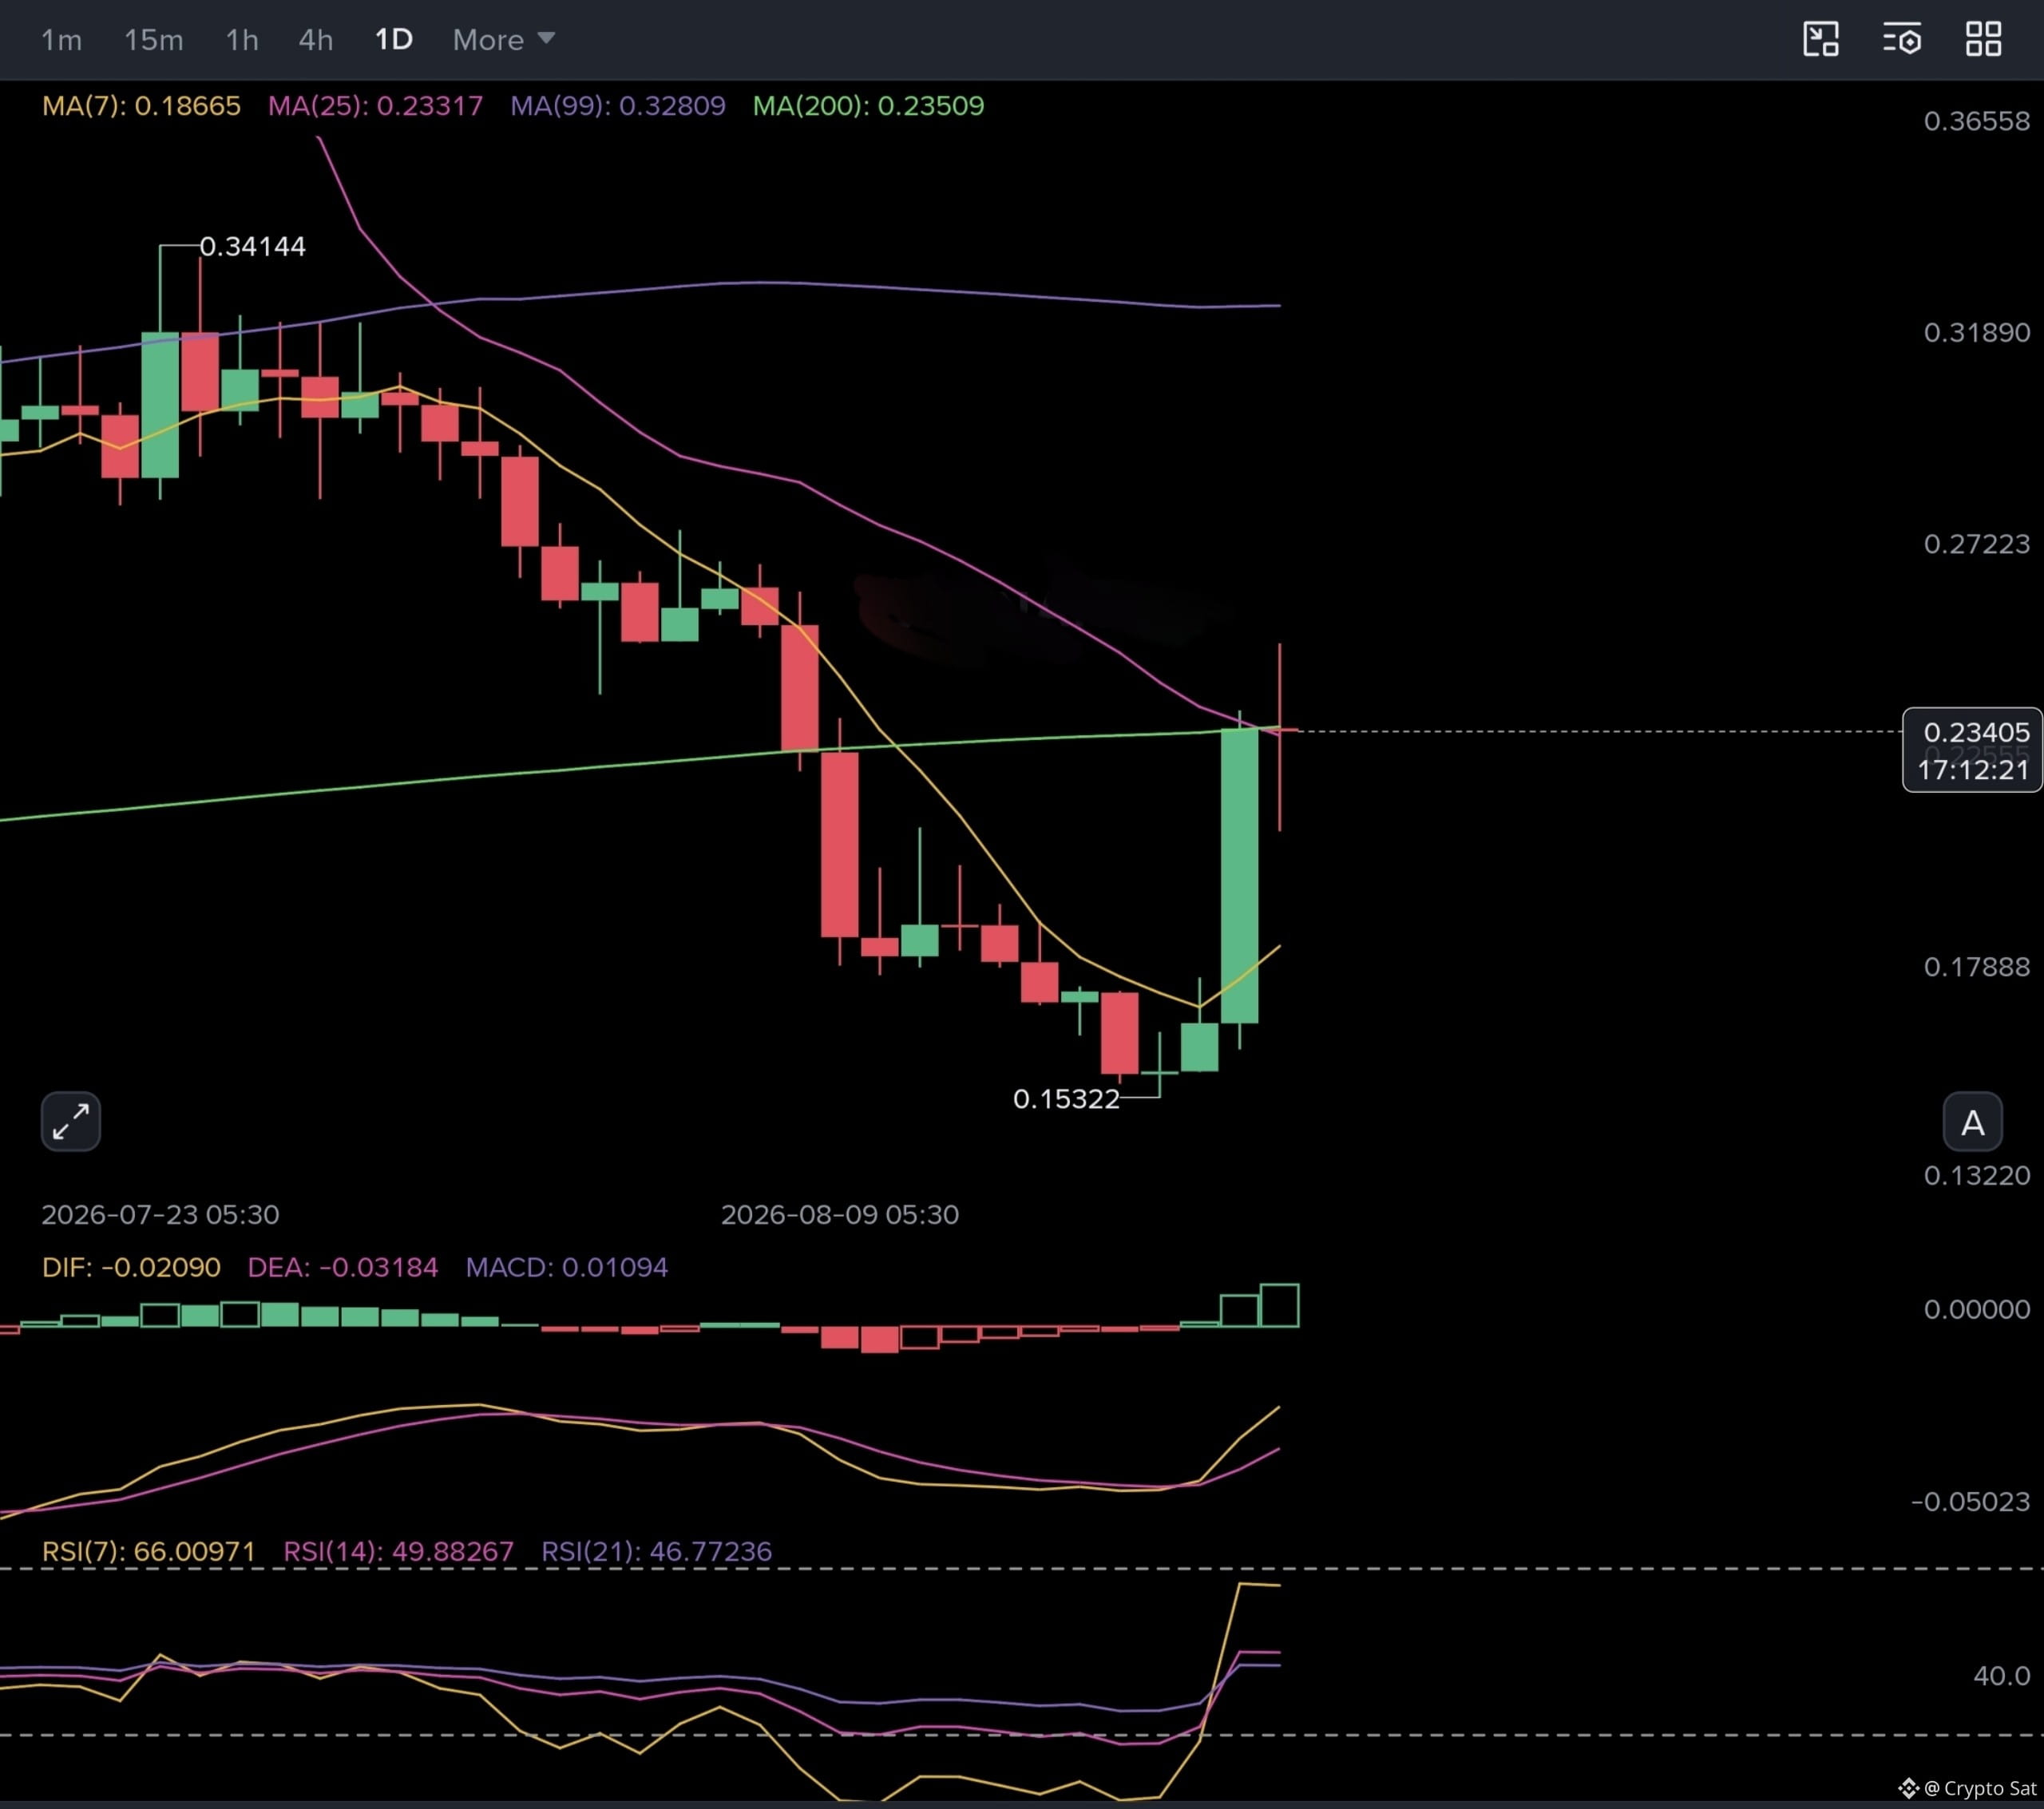This screenshot has height=1809, width=2044.
Task: Click the MA(7): 0.18665 indicator label
Action: pos(141,106)
